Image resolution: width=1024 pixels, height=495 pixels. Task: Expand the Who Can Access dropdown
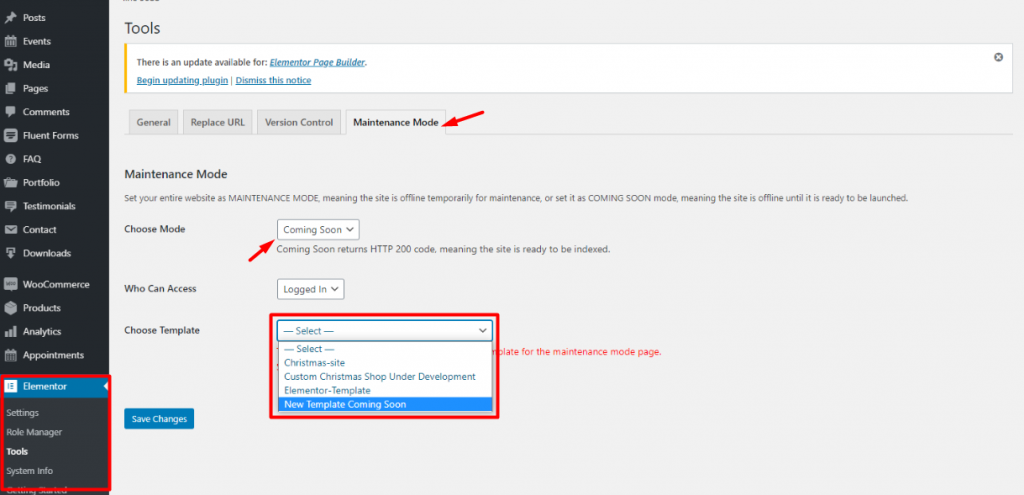(x=310, y=289)
